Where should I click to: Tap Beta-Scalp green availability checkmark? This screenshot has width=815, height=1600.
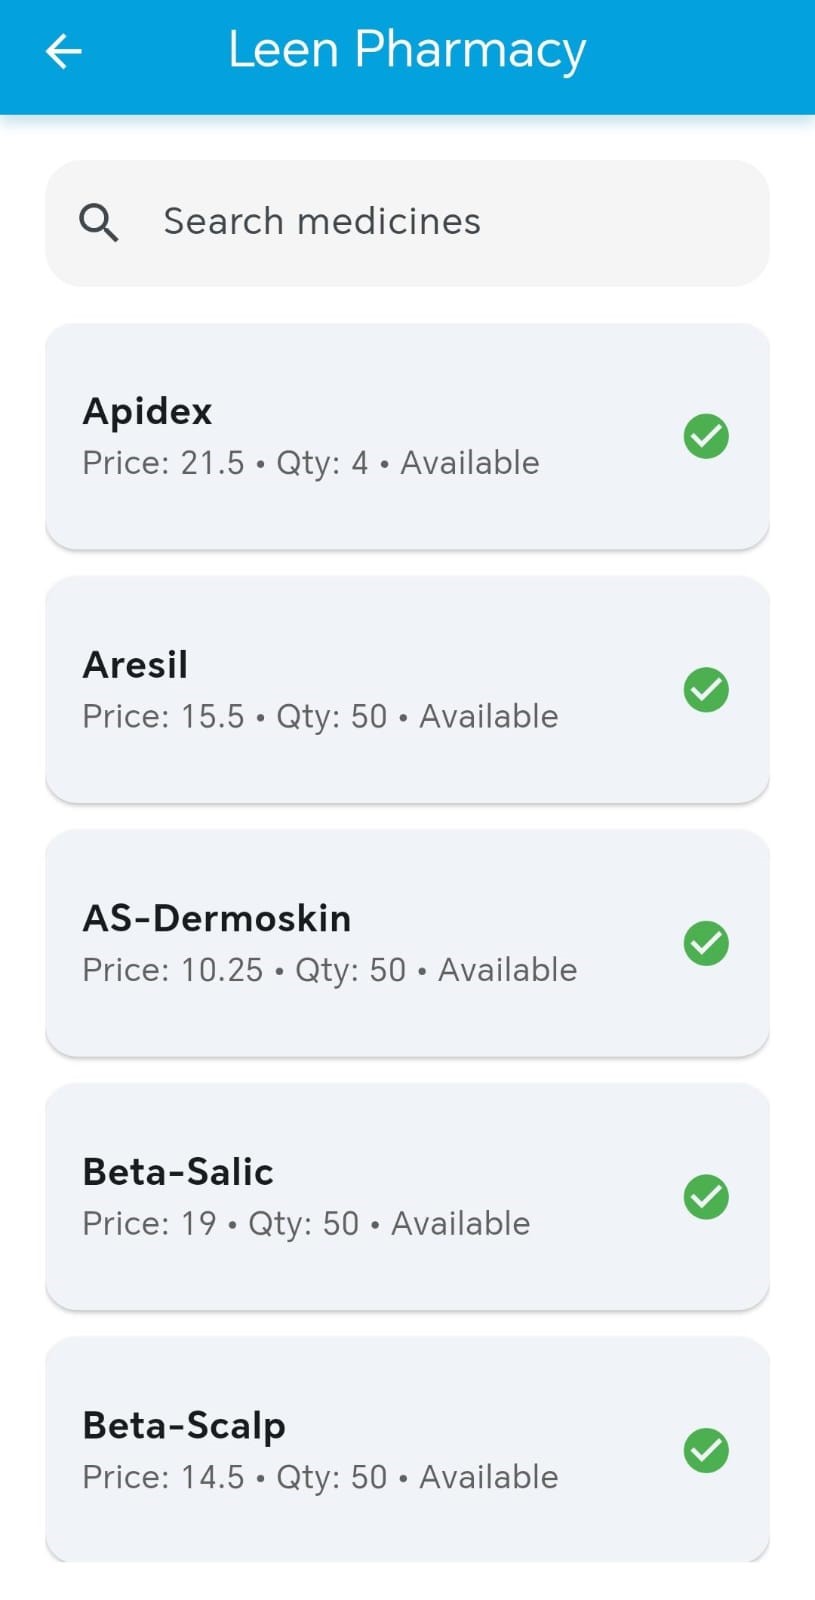[706, 1450]
